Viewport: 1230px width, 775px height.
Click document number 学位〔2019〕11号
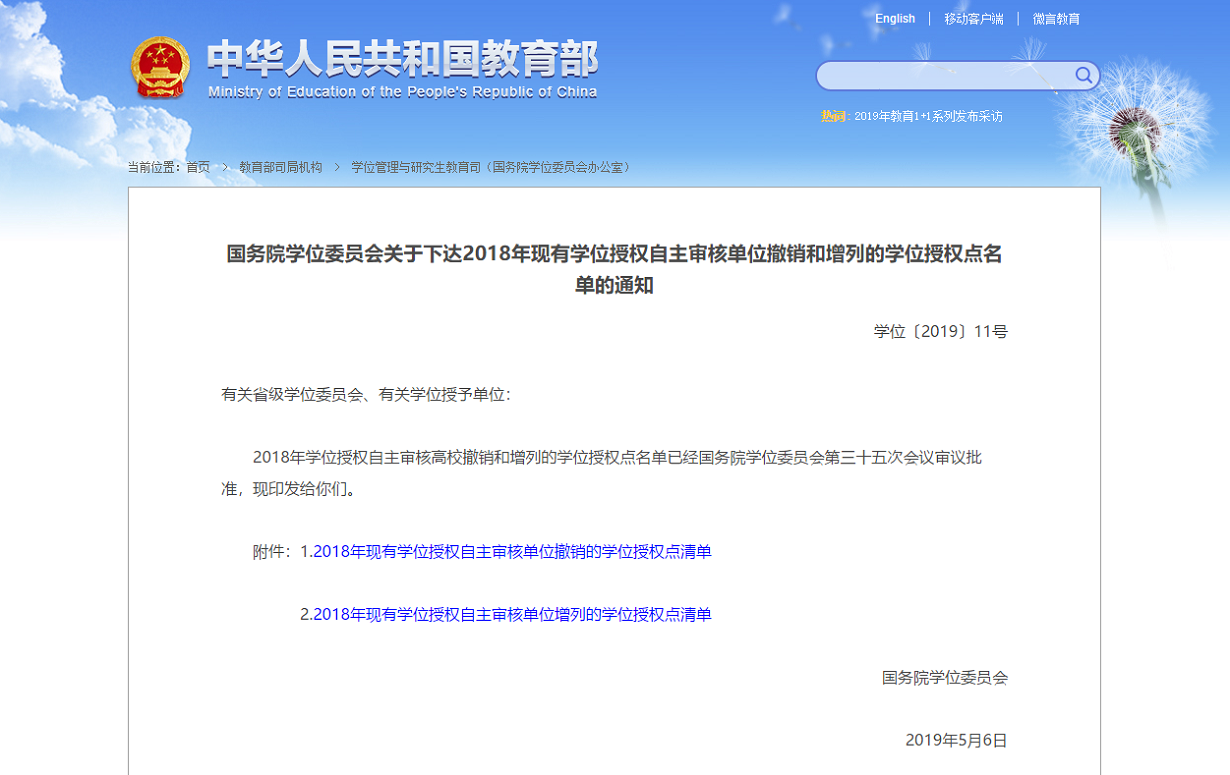tap(941, 331)
